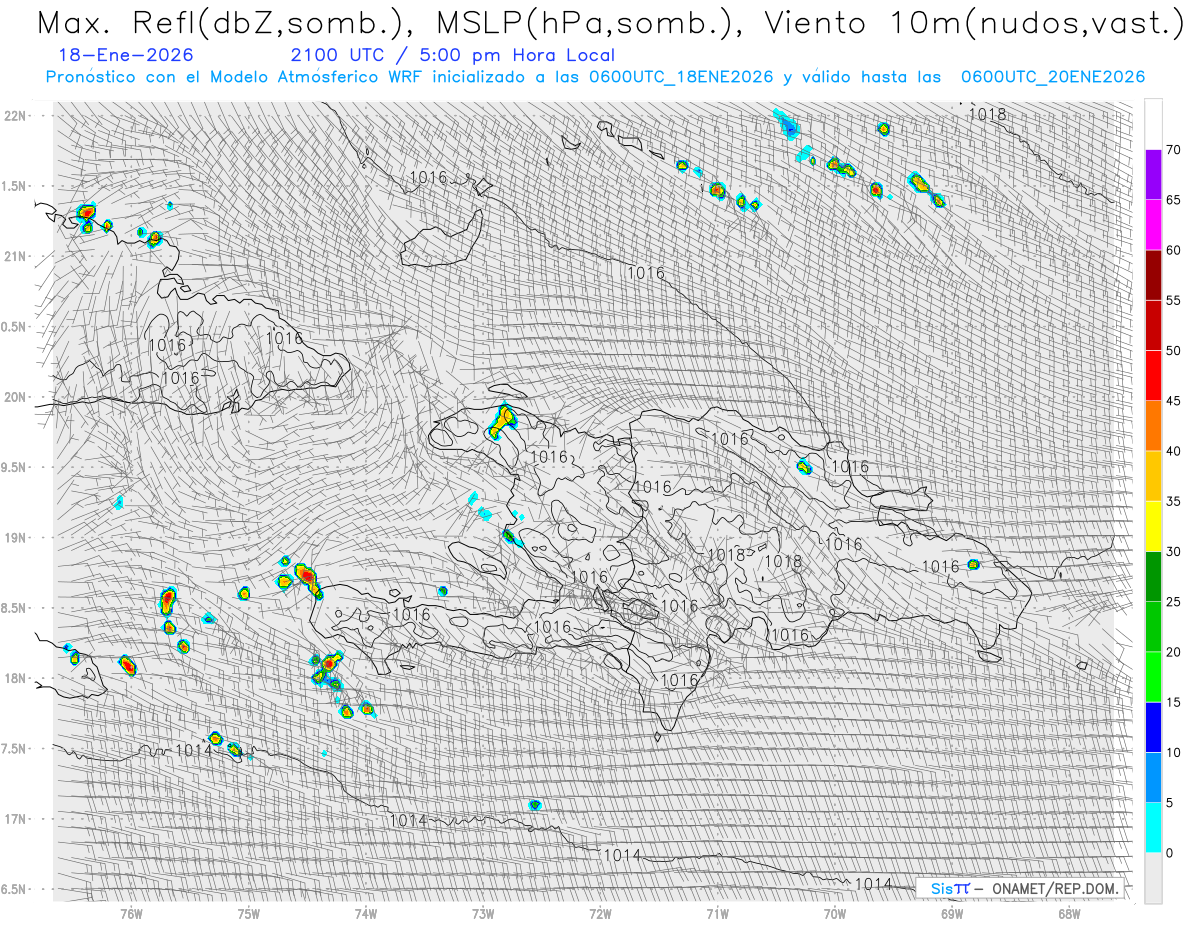Click the '19N' latitude axis label
The image size is (1200, 927).
pyautogui.click(x=15, y=538)
